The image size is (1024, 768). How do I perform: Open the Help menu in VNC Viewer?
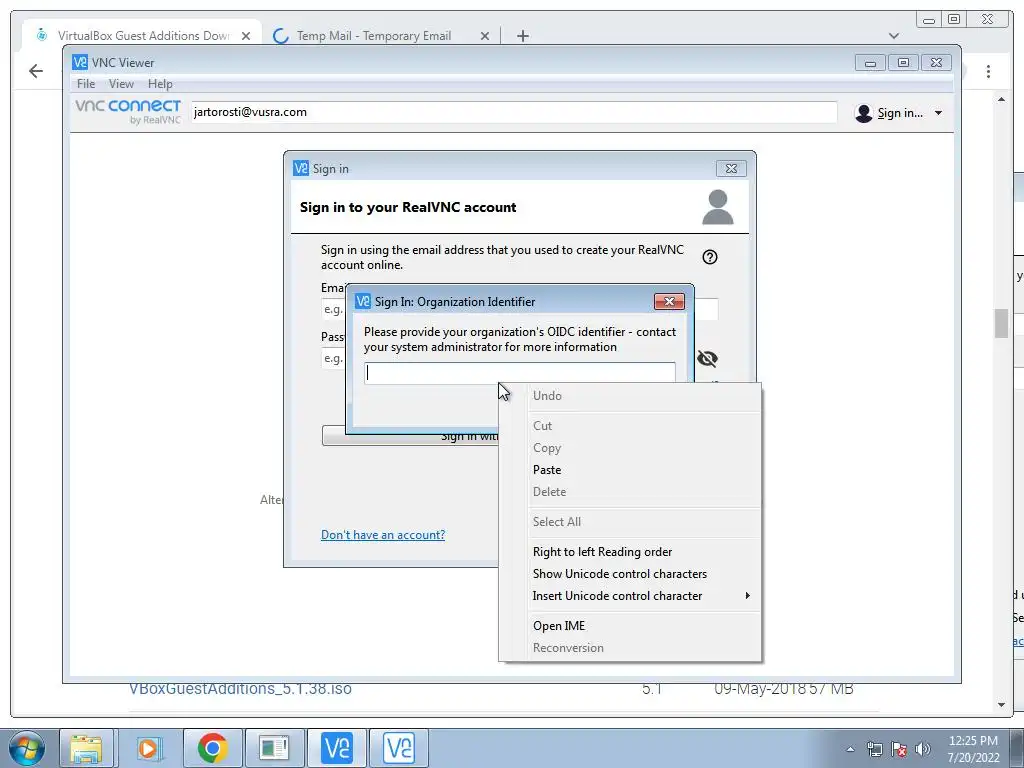(x=160, y=84)
